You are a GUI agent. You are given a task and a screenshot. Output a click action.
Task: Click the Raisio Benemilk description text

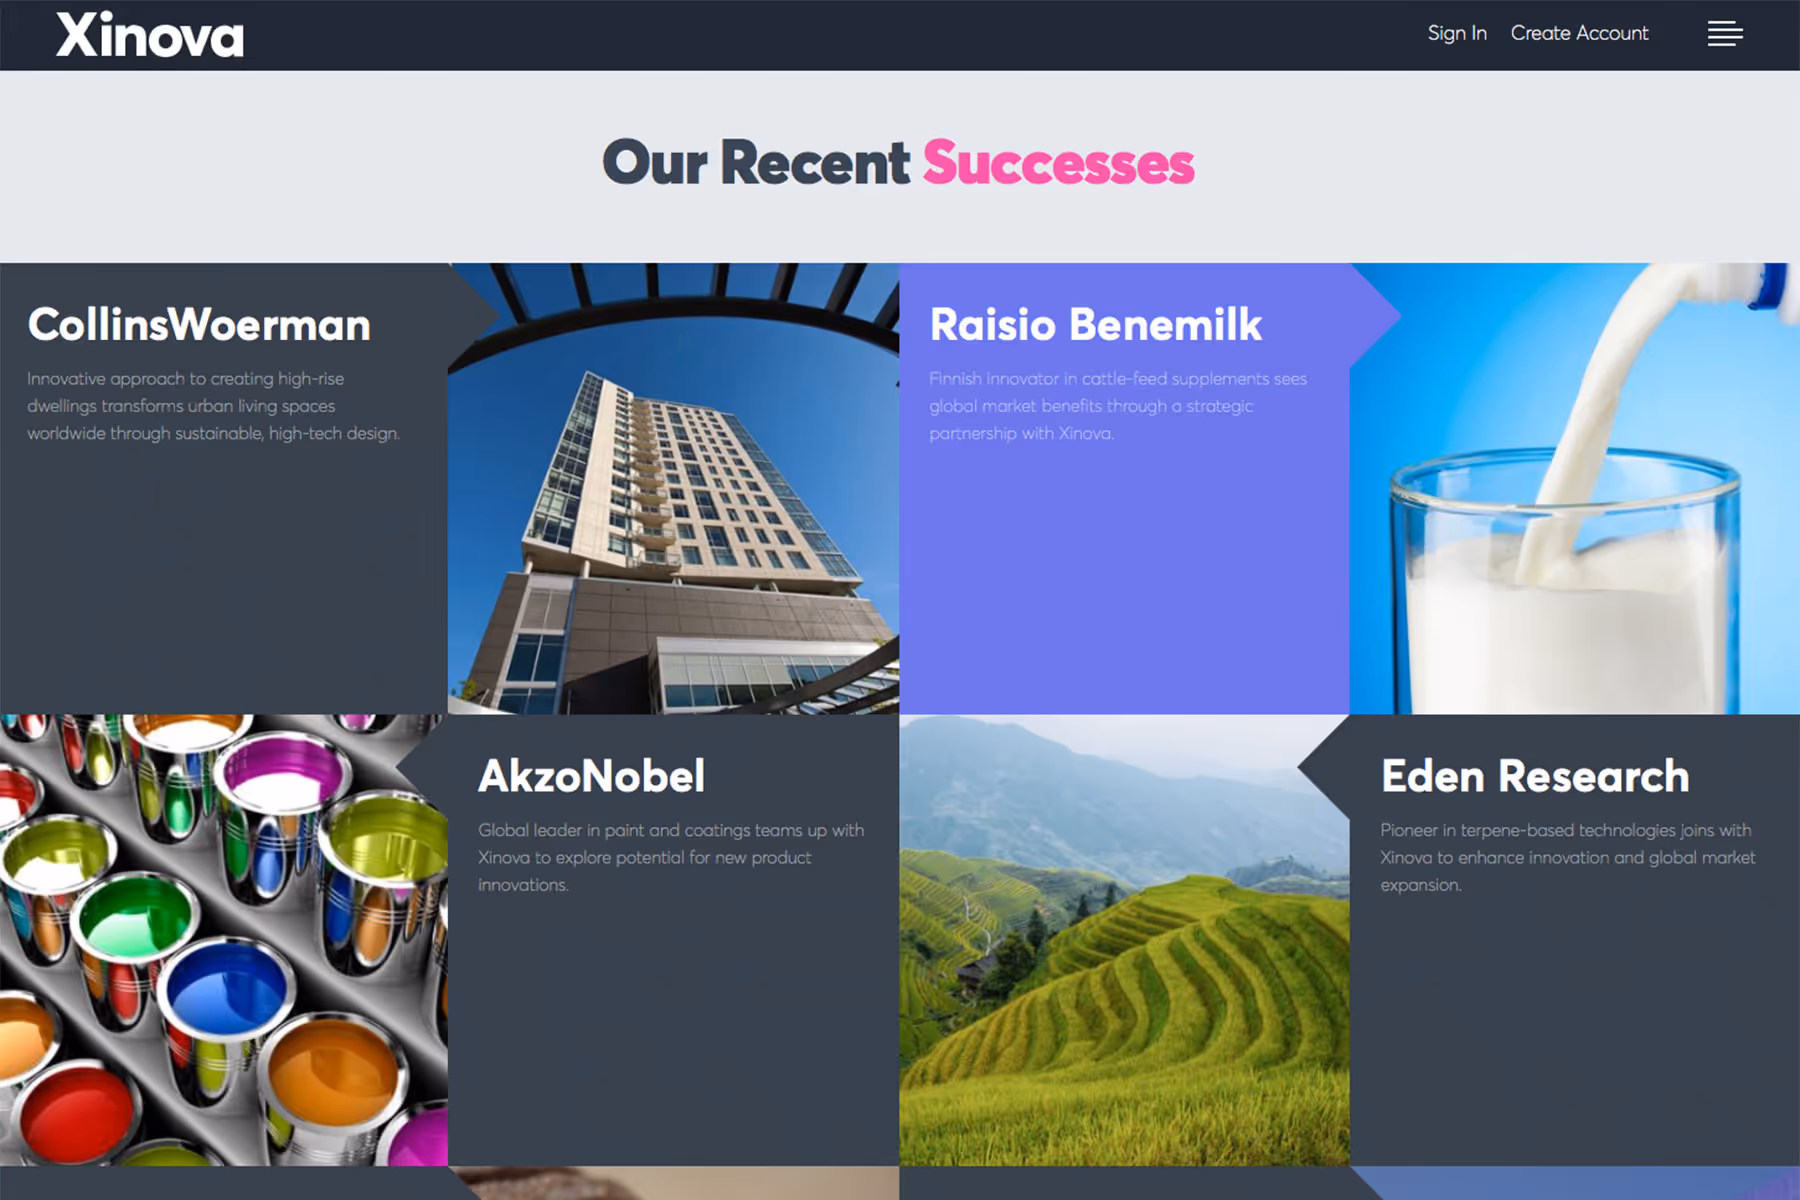coord(1118,406)
